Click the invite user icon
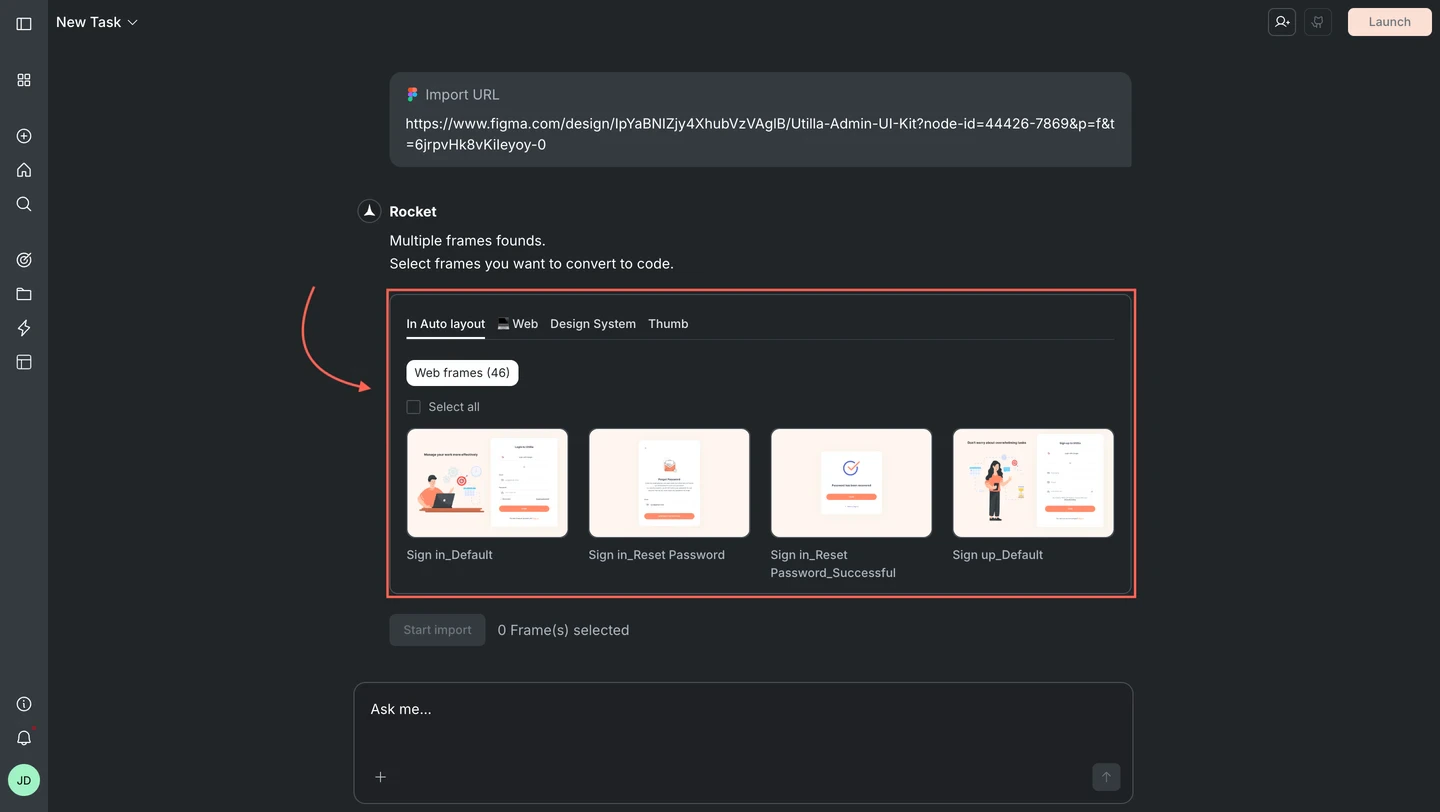Viewport: 1440px width, 812px height. (x=1281, y=21)
